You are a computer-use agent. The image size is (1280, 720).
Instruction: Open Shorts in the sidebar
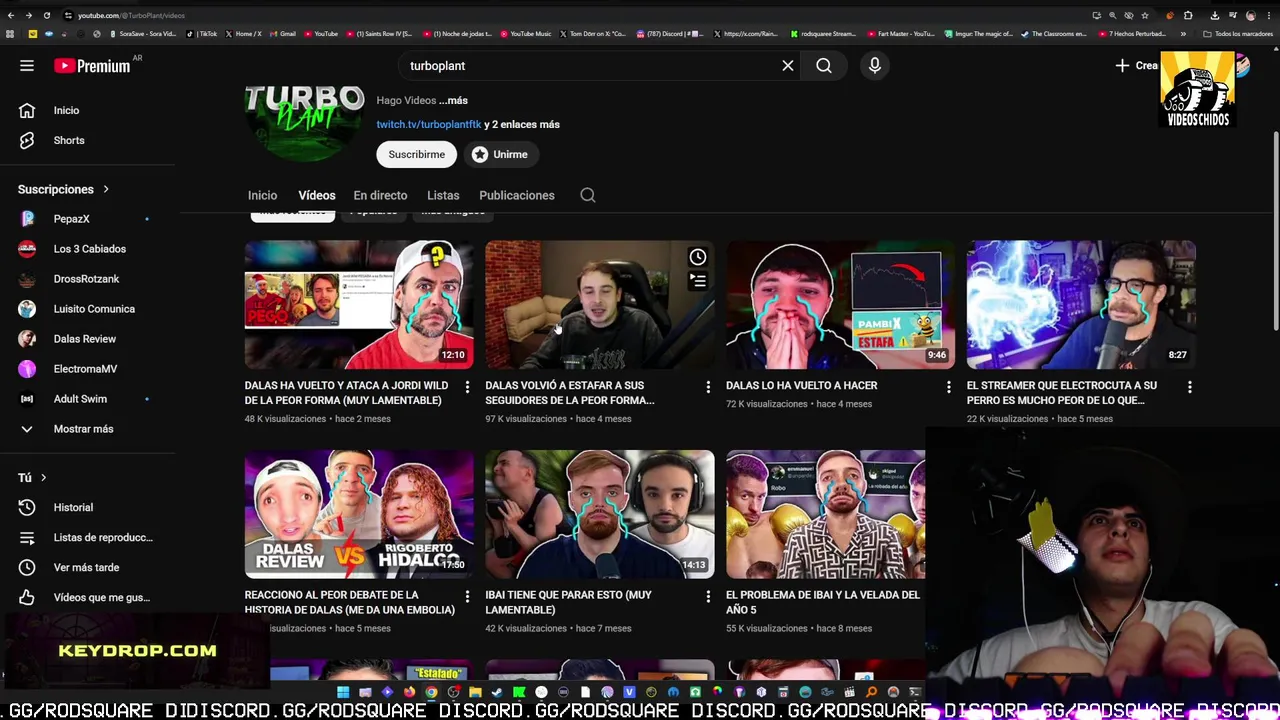click(x=68, y=140)
